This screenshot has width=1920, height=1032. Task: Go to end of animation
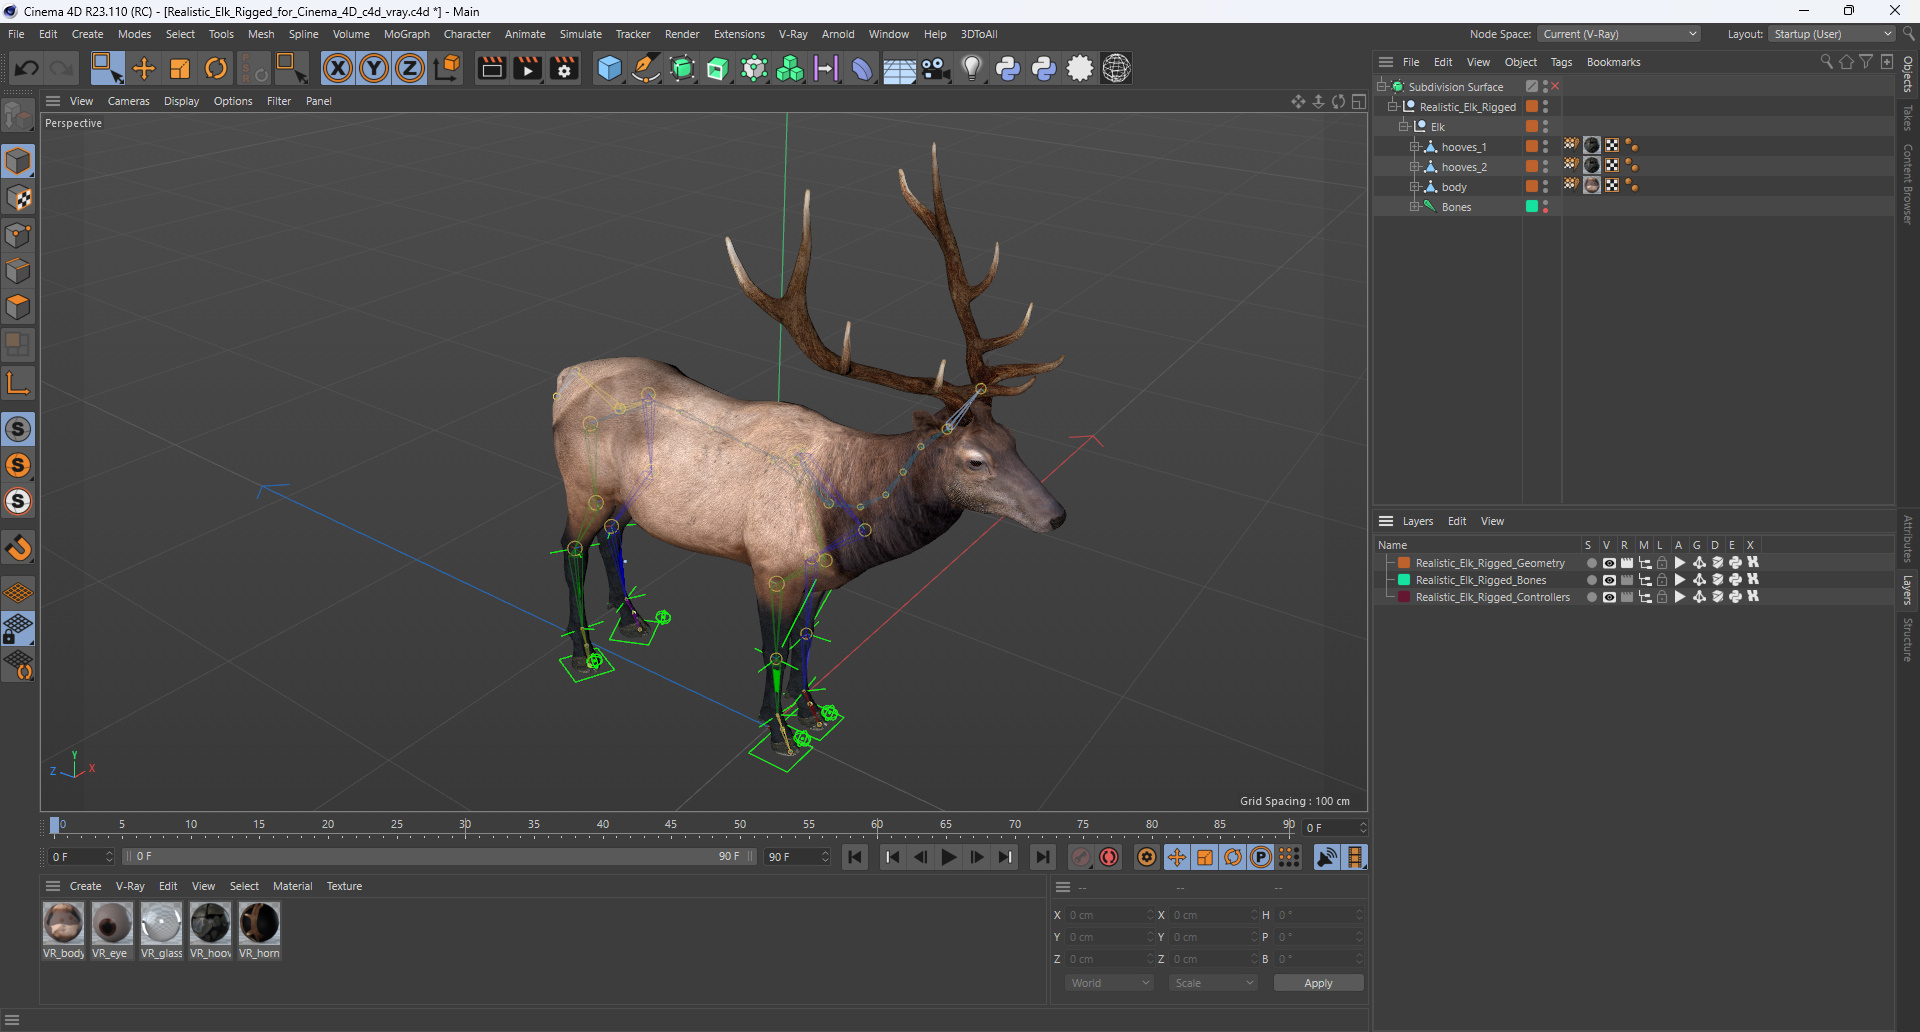(1042, 857)
